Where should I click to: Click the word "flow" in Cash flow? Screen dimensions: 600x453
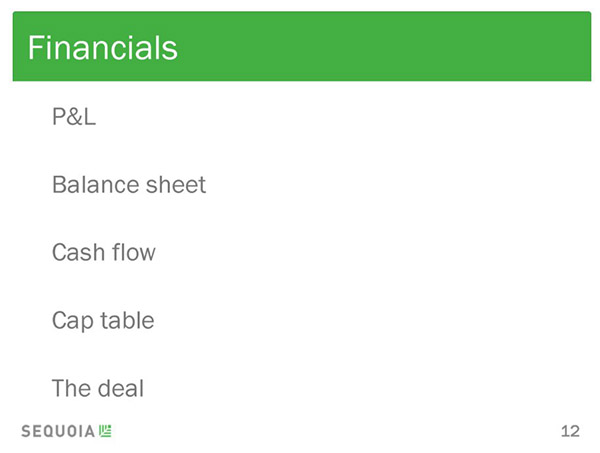click(134, 252)
